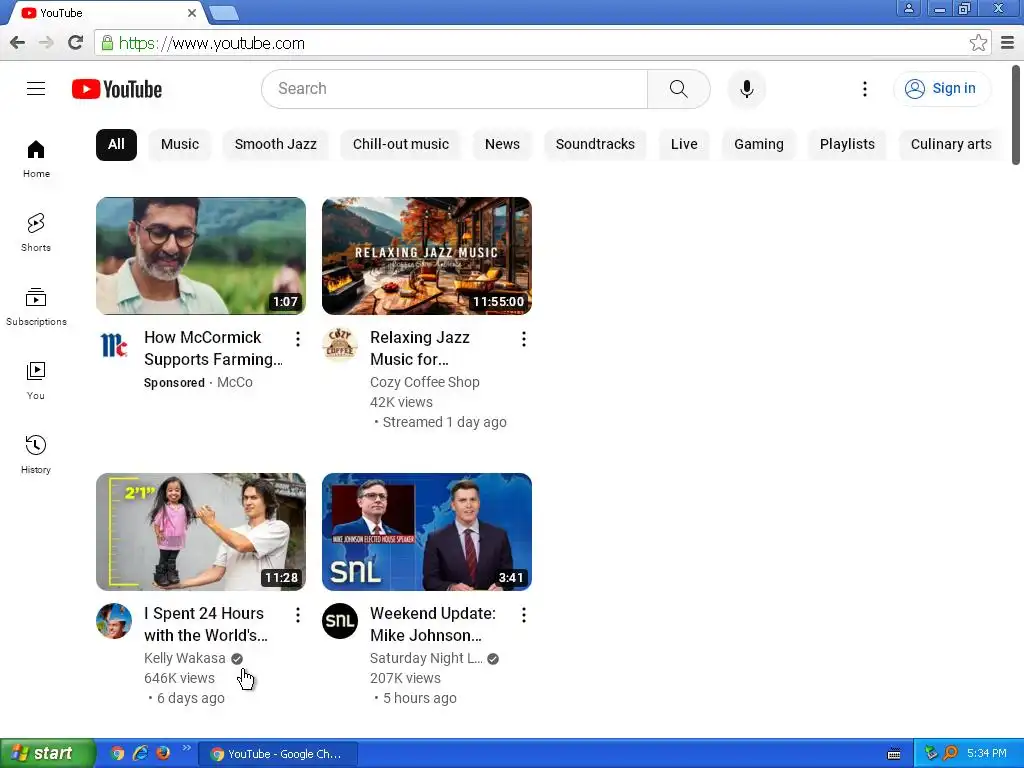Reload the page with refresh icon

click(75, 43)
